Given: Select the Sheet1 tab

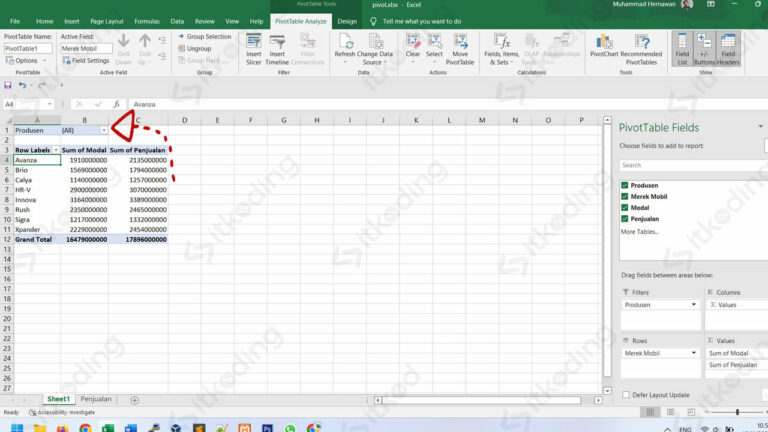Looking at the screenshot, I should tap(58, 399).
